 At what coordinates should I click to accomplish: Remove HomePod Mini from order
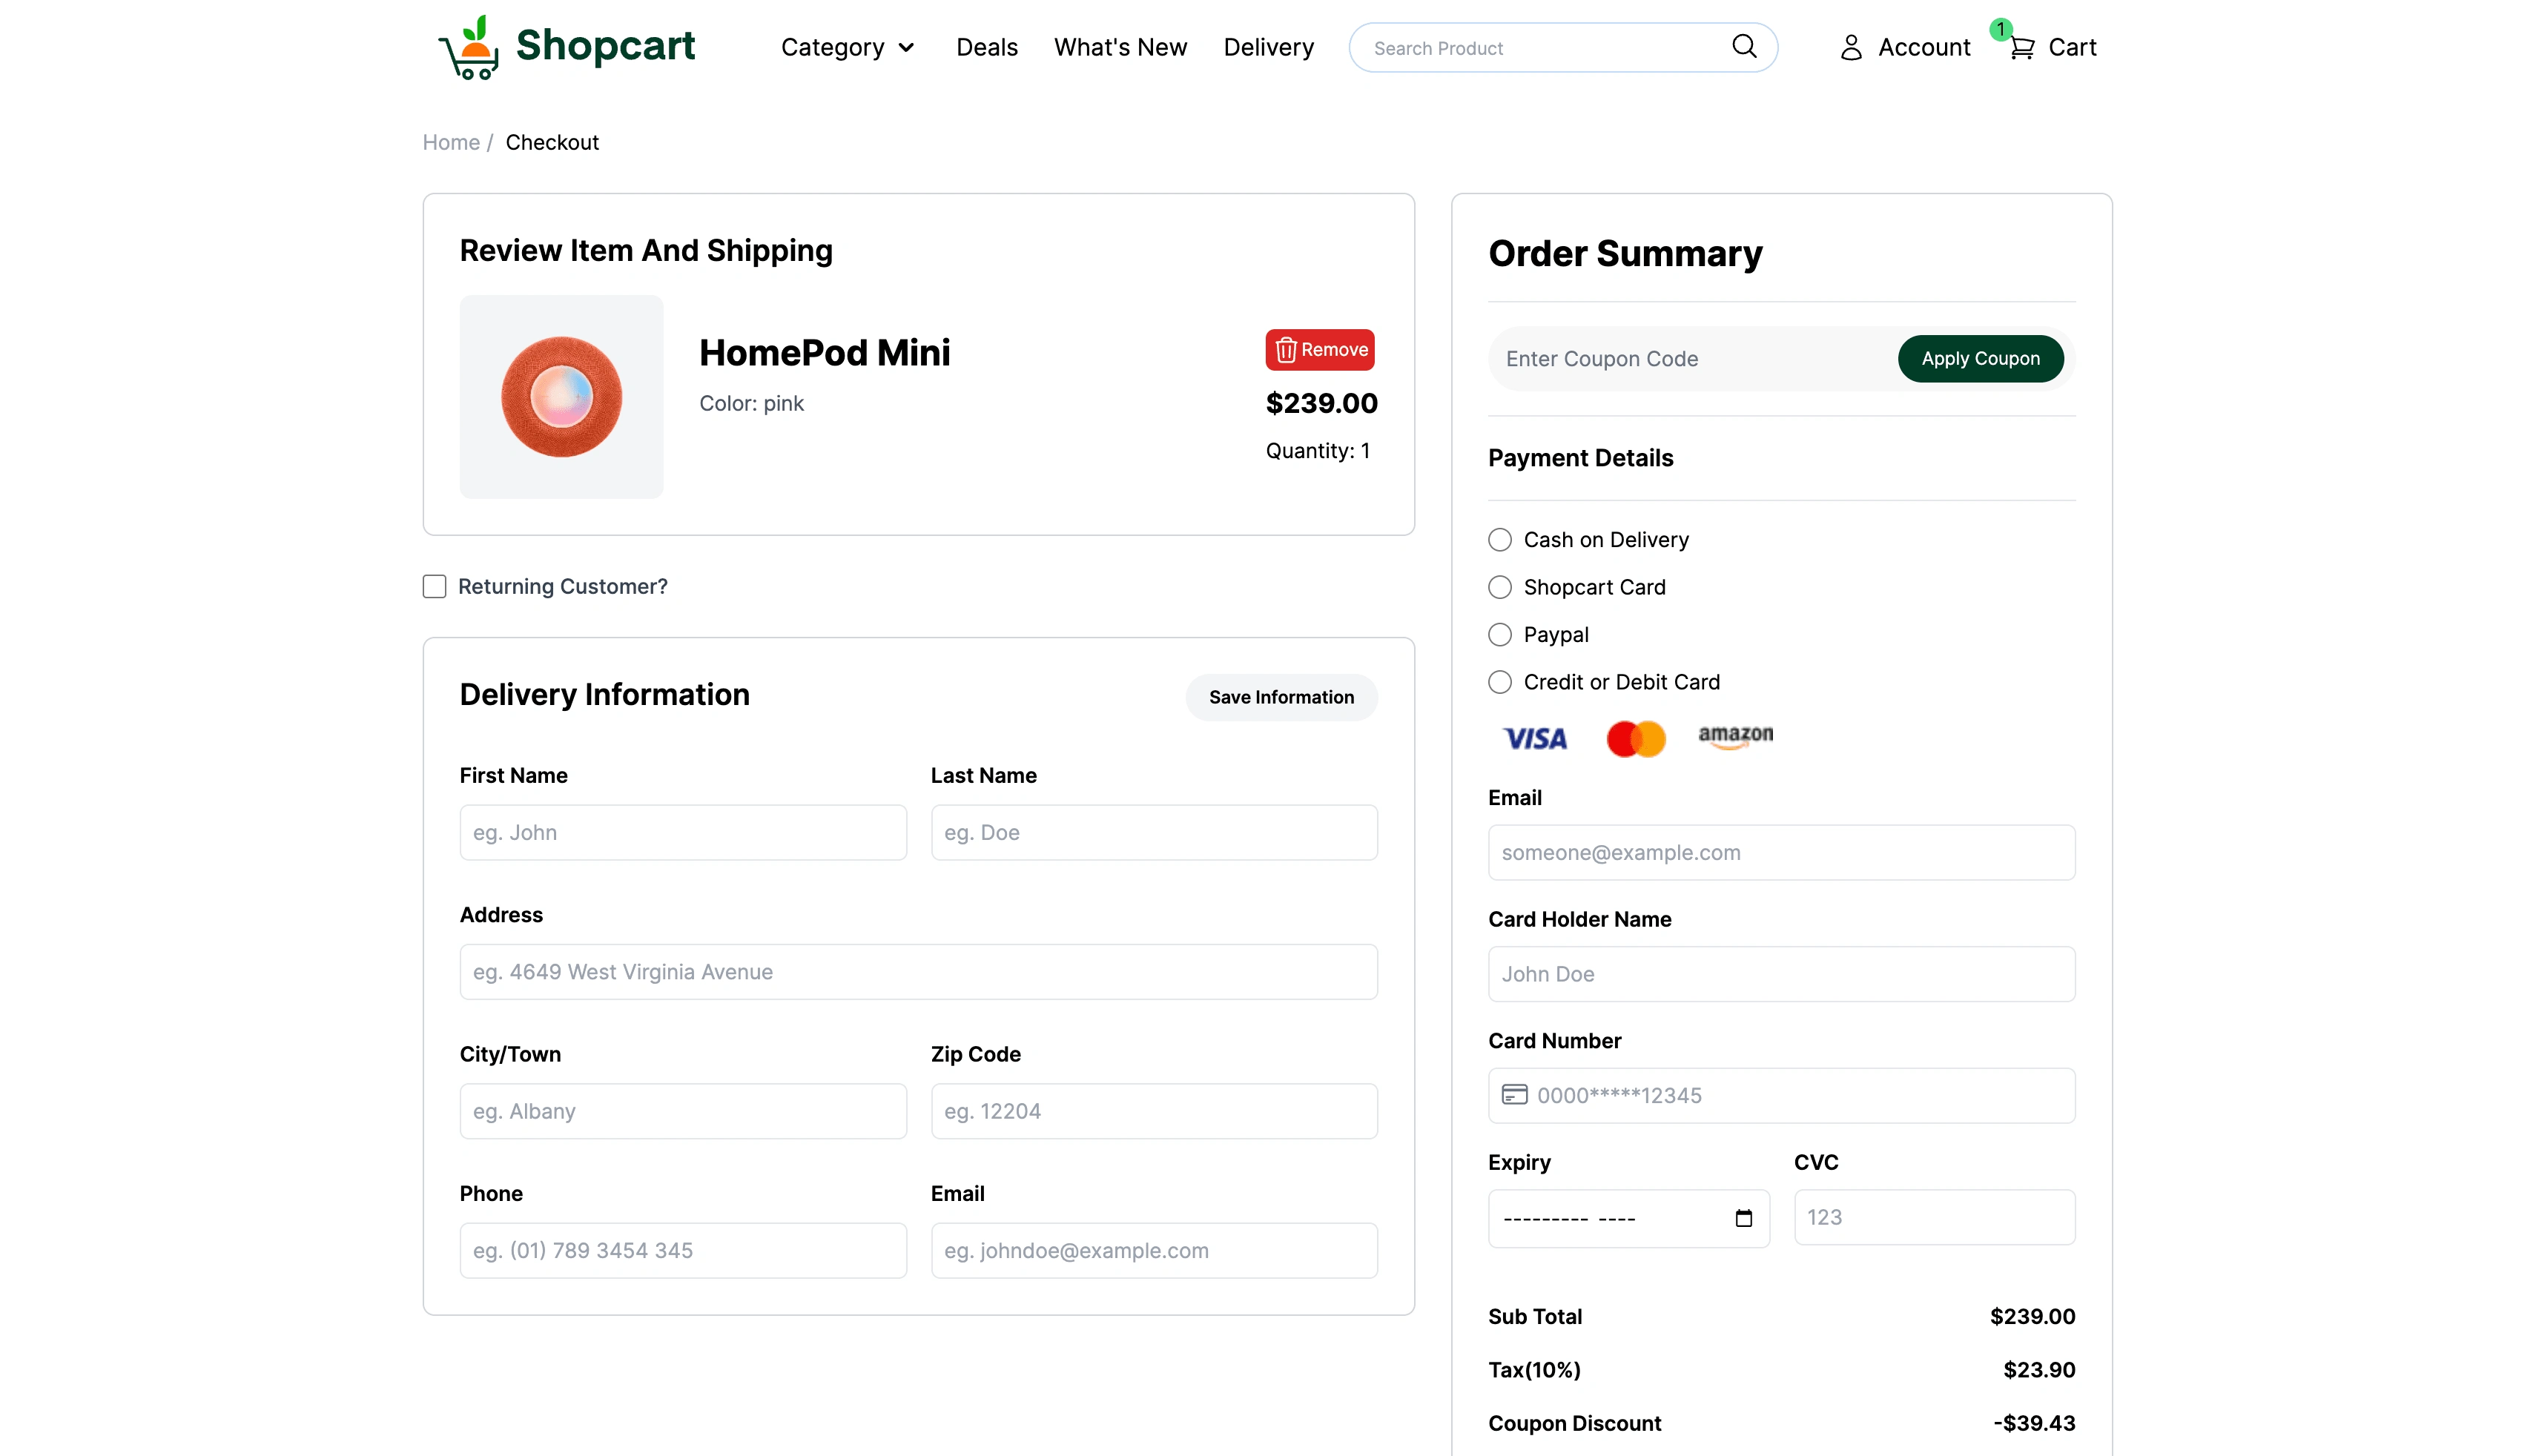pyautogui.click(x=1320, y=349)
